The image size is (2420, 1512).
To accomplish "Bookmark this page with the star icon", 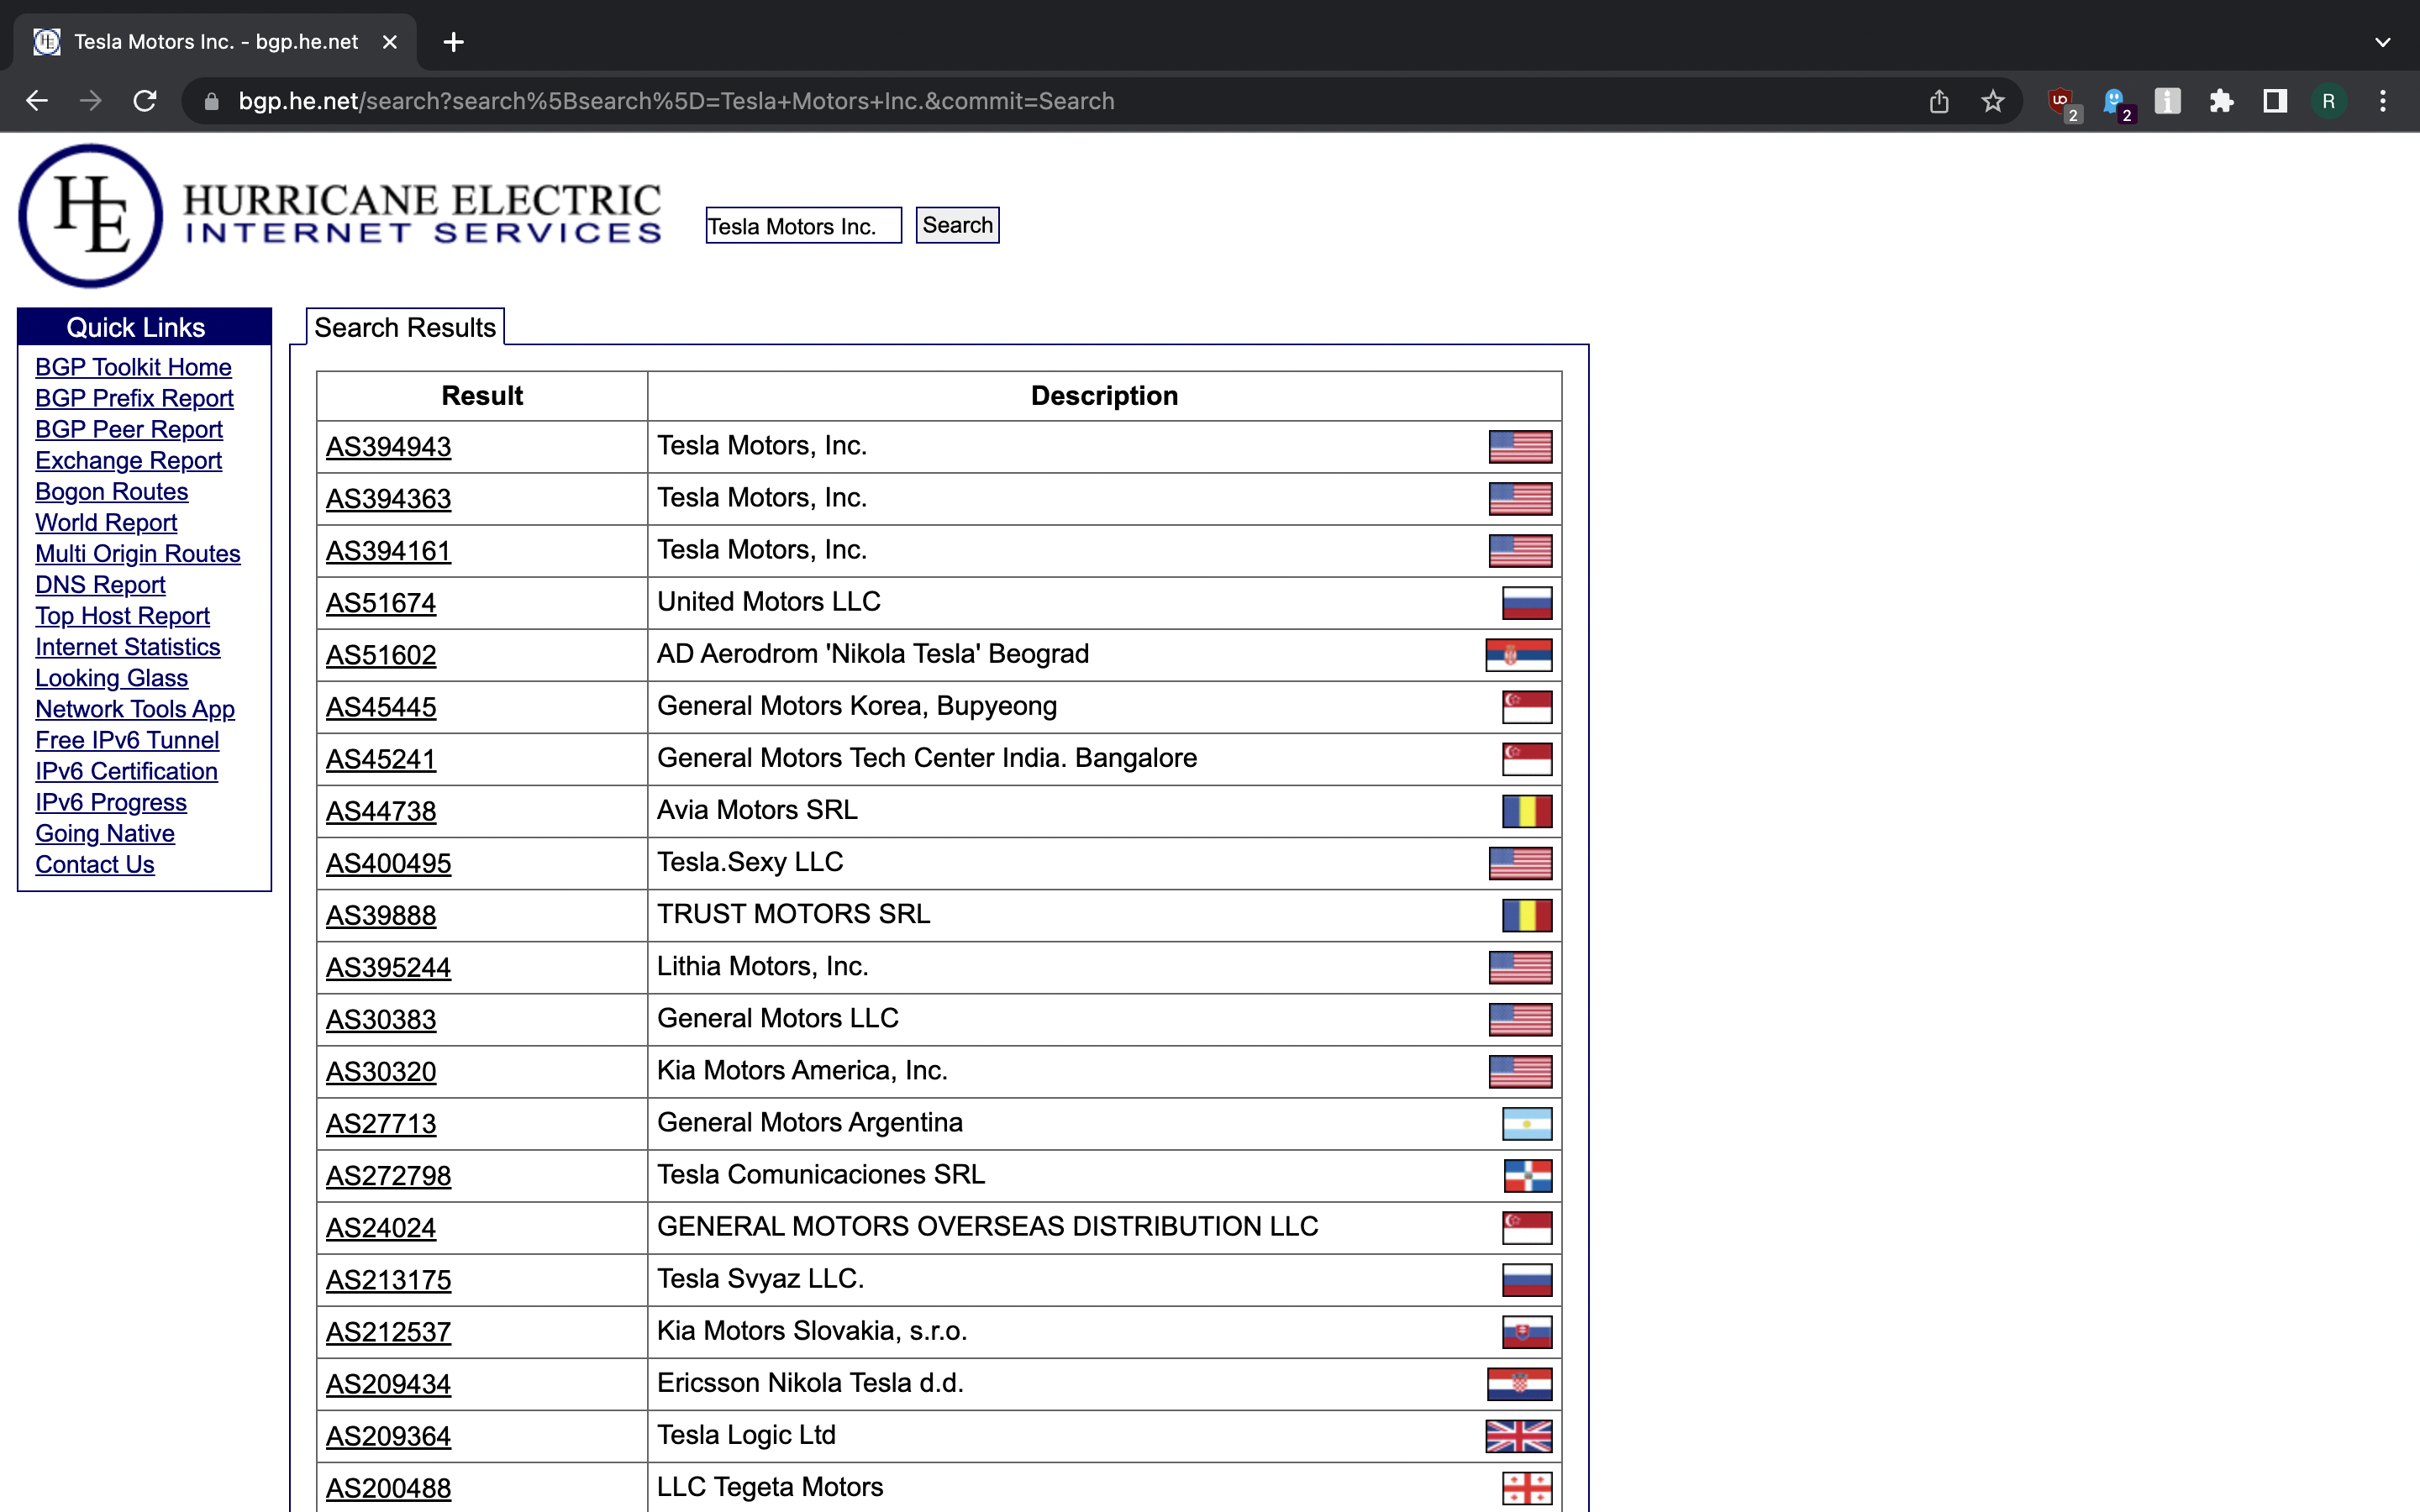I will (x=1993, y=101).
